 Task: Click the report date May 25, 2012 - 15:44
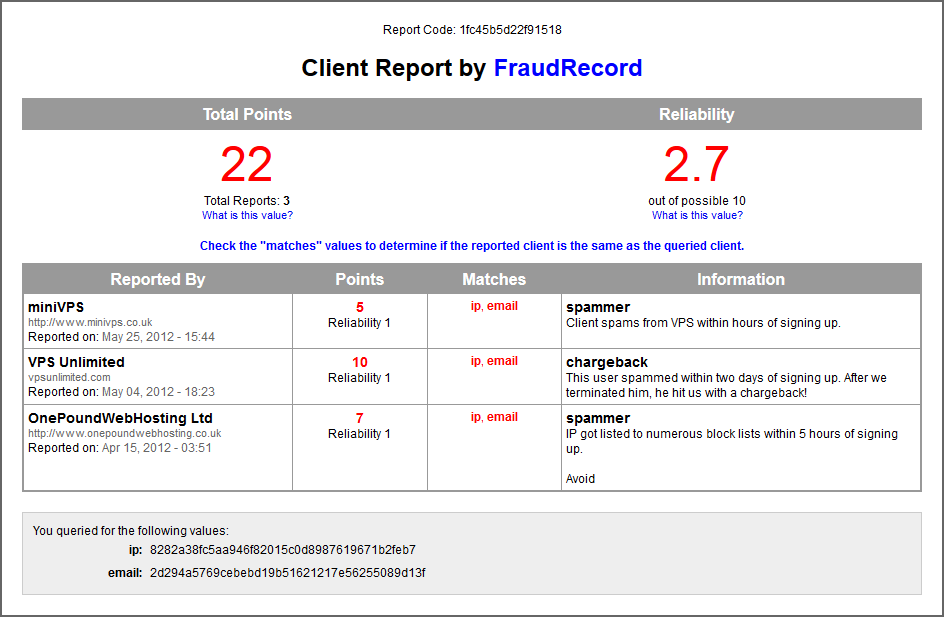coord(158,337)
